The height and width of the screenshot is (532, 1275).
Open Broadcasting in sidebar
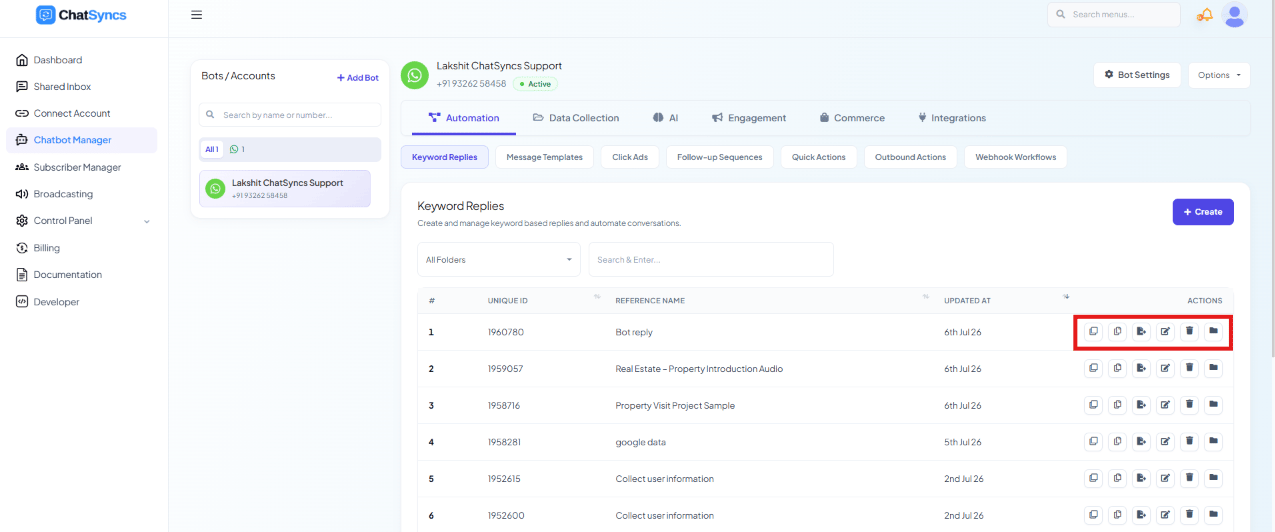84,194
